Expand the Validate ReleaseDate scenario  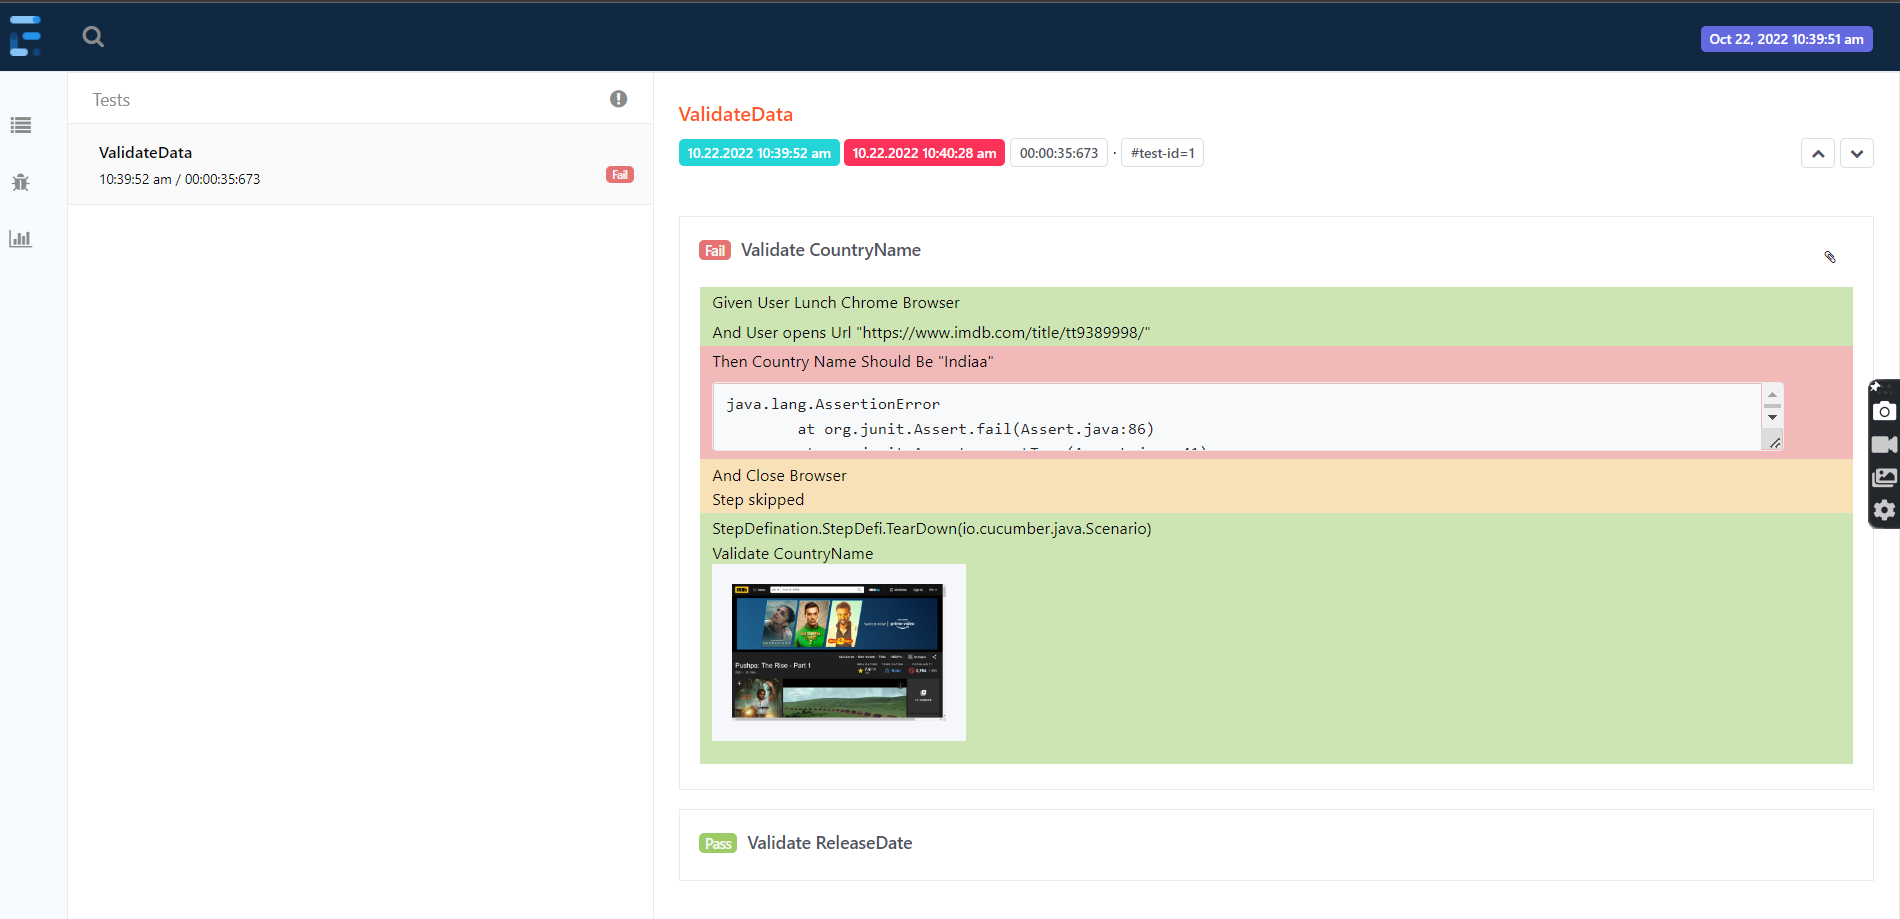pos(1276,844)
